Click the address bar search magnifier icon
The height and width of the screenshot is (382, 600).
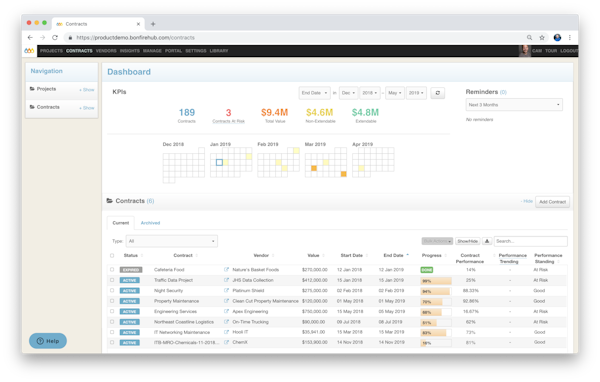click(x=529, y=38)
